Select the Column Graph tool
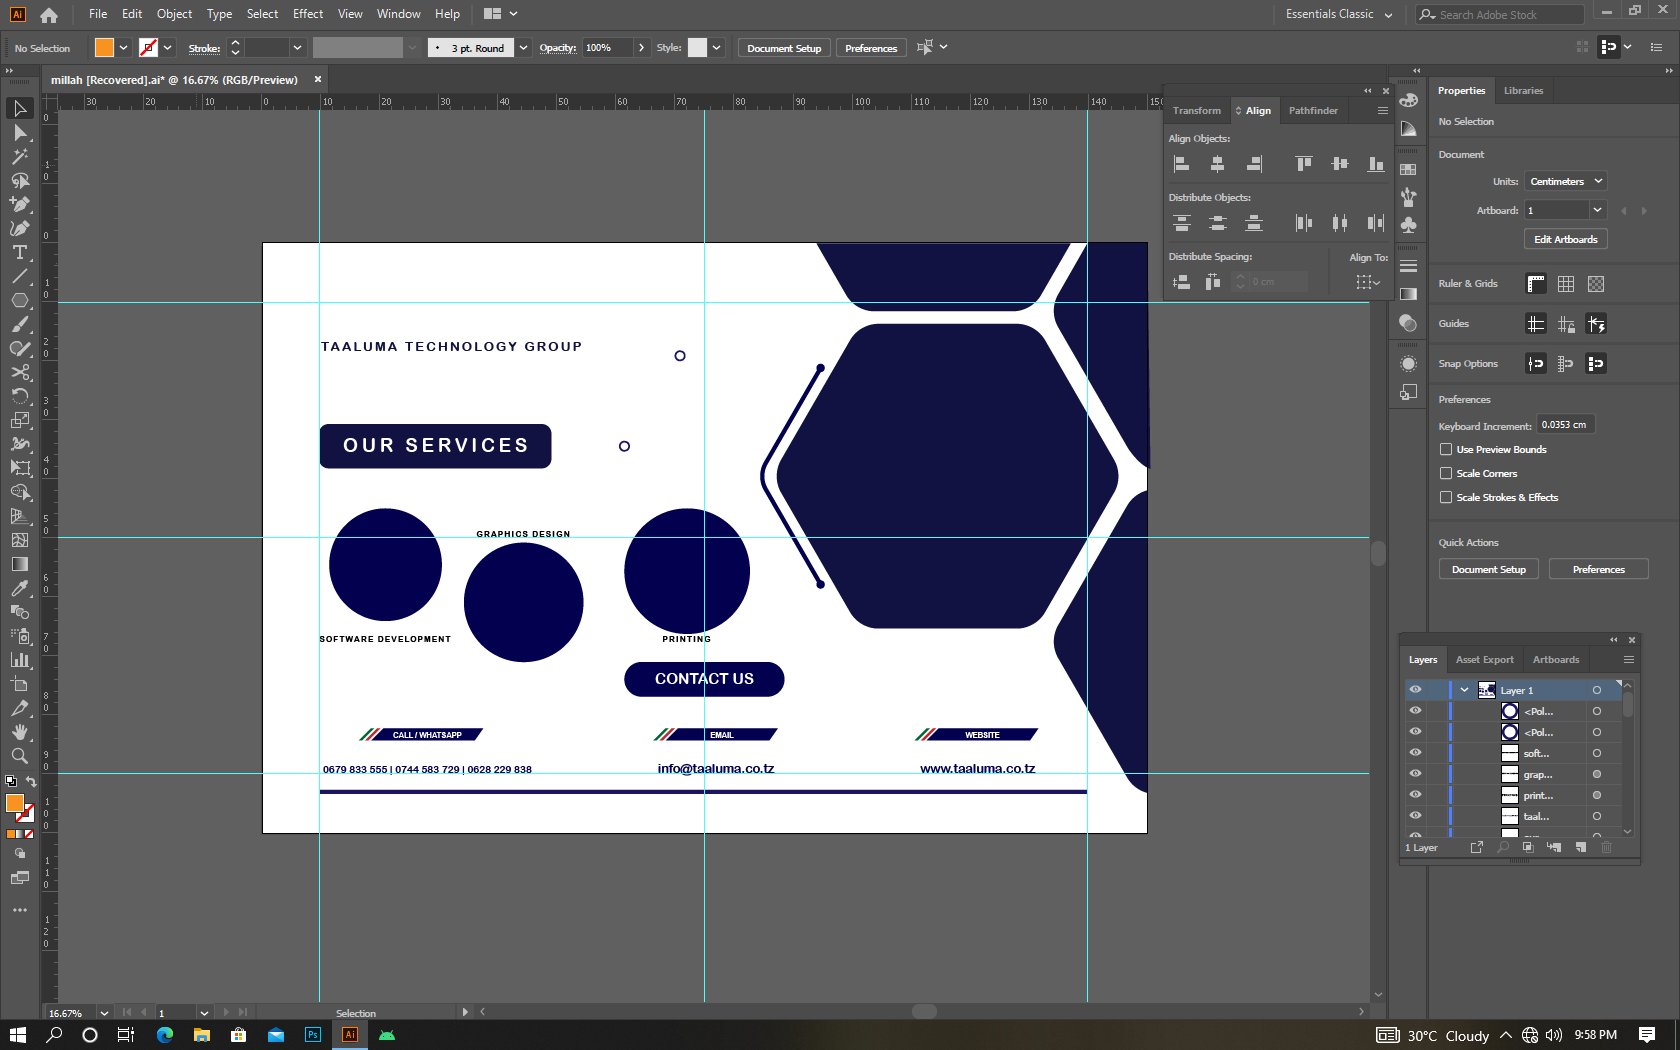 coord(20,660)
